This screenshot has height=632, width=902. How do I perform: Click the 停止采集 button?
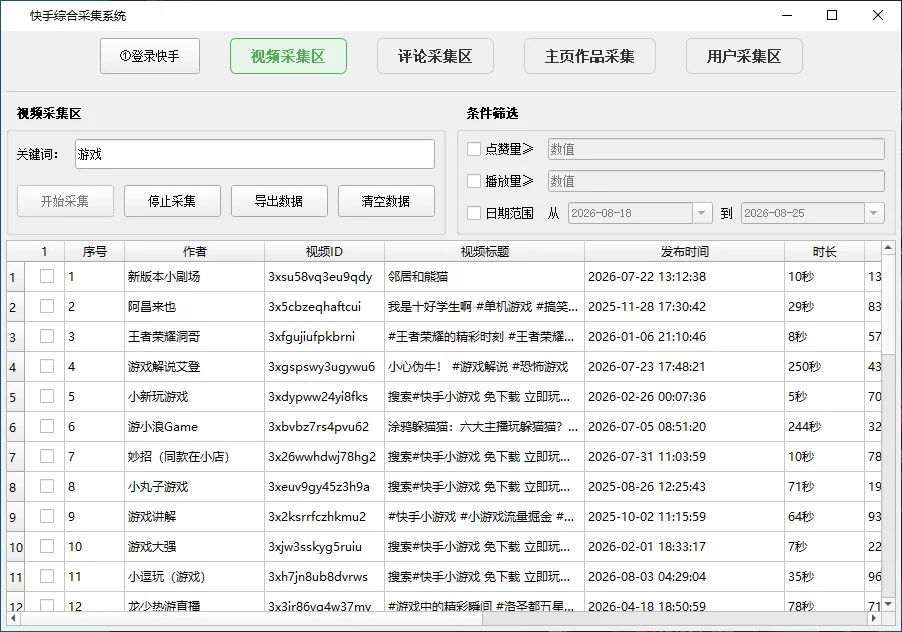point(172,201)
